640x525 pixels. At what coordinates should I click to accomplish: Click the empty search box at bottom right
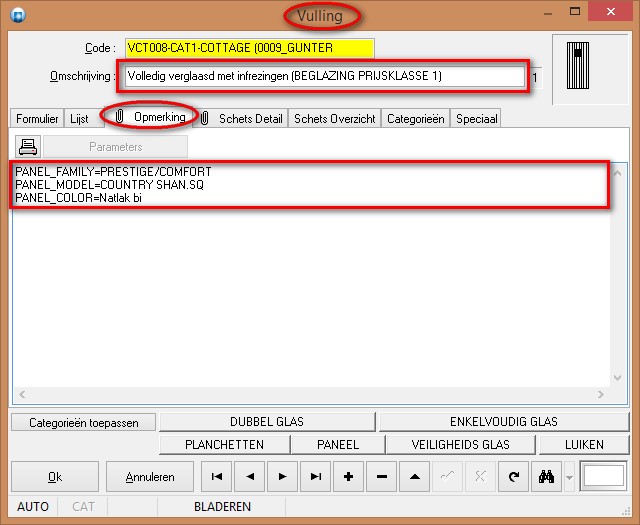(604, 476)
